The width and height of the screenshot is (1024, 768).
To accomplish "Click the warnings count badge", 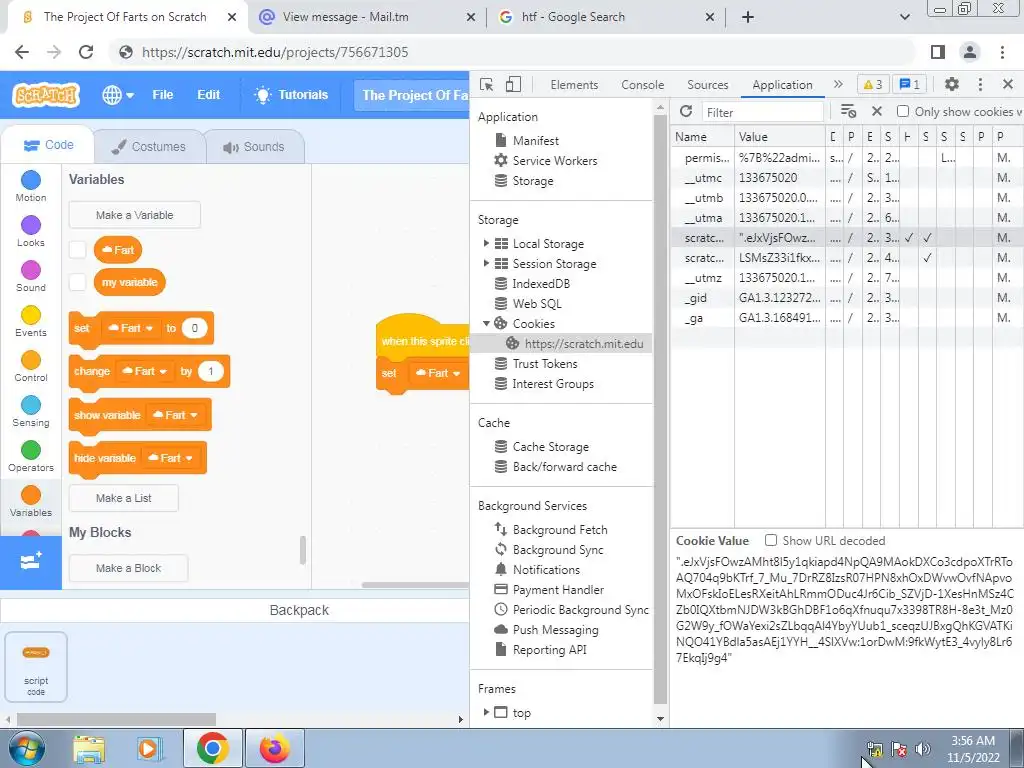I will pos(872,84).
